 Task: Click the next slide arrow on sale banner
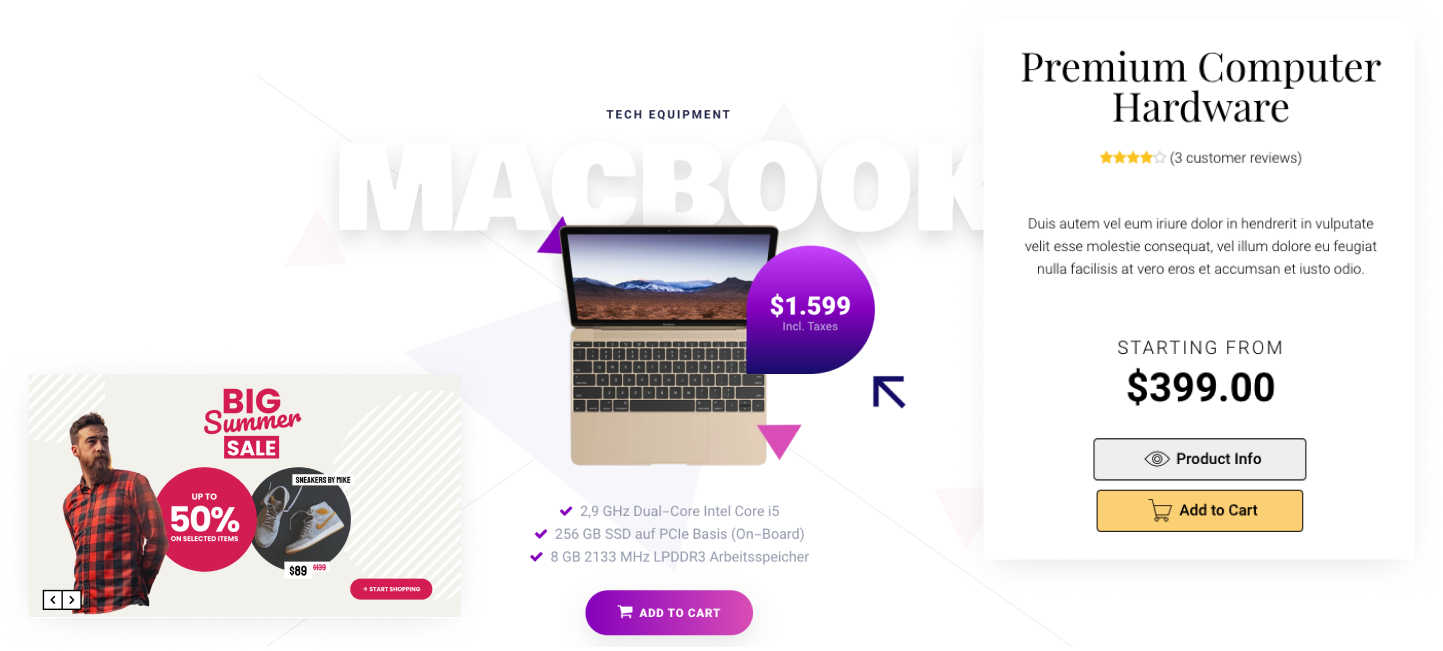[x=71, y=600]
